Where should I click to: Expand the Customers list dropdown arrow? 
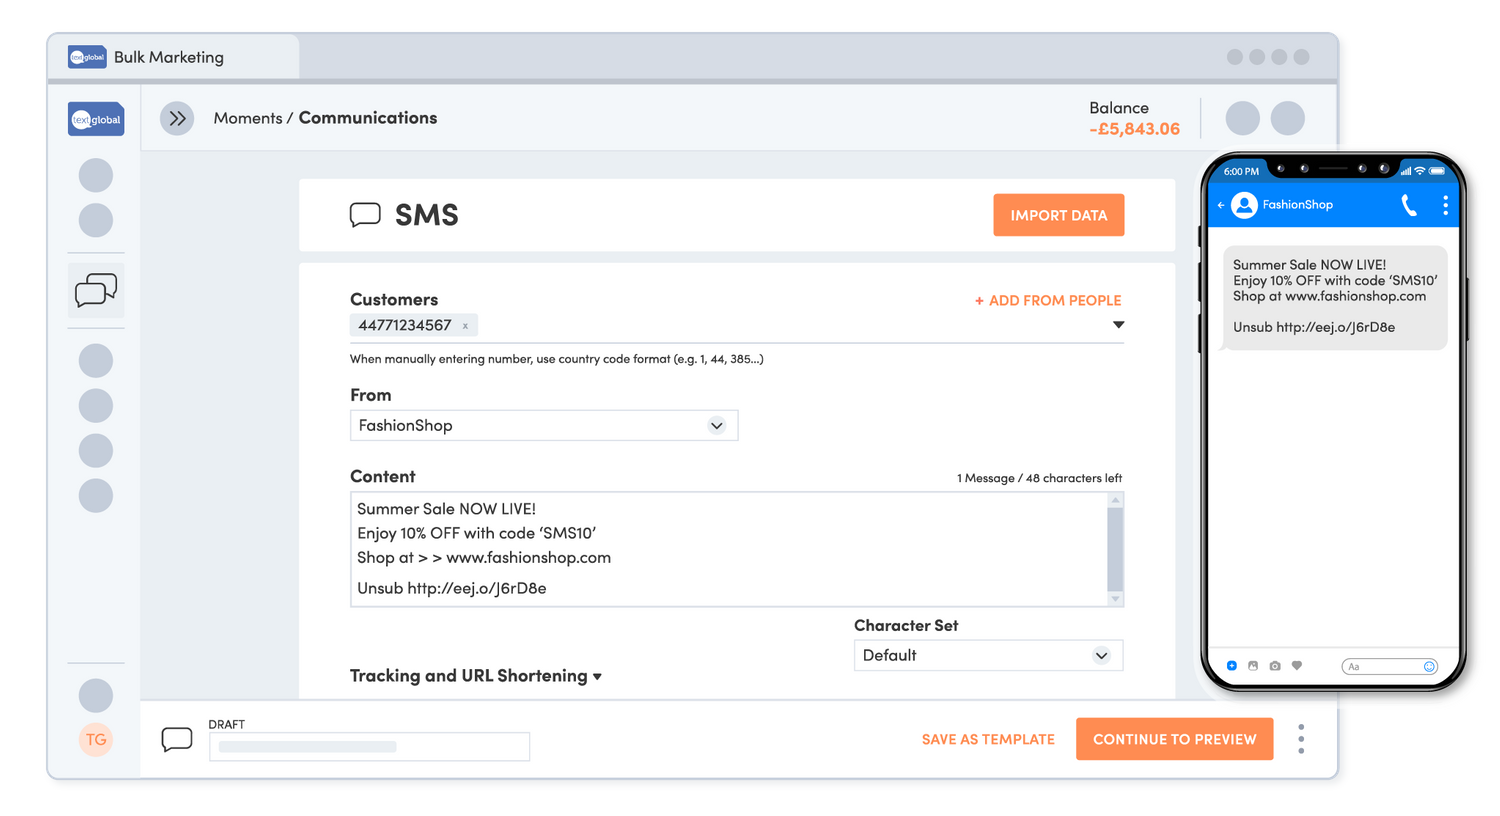coord(1118,325)
